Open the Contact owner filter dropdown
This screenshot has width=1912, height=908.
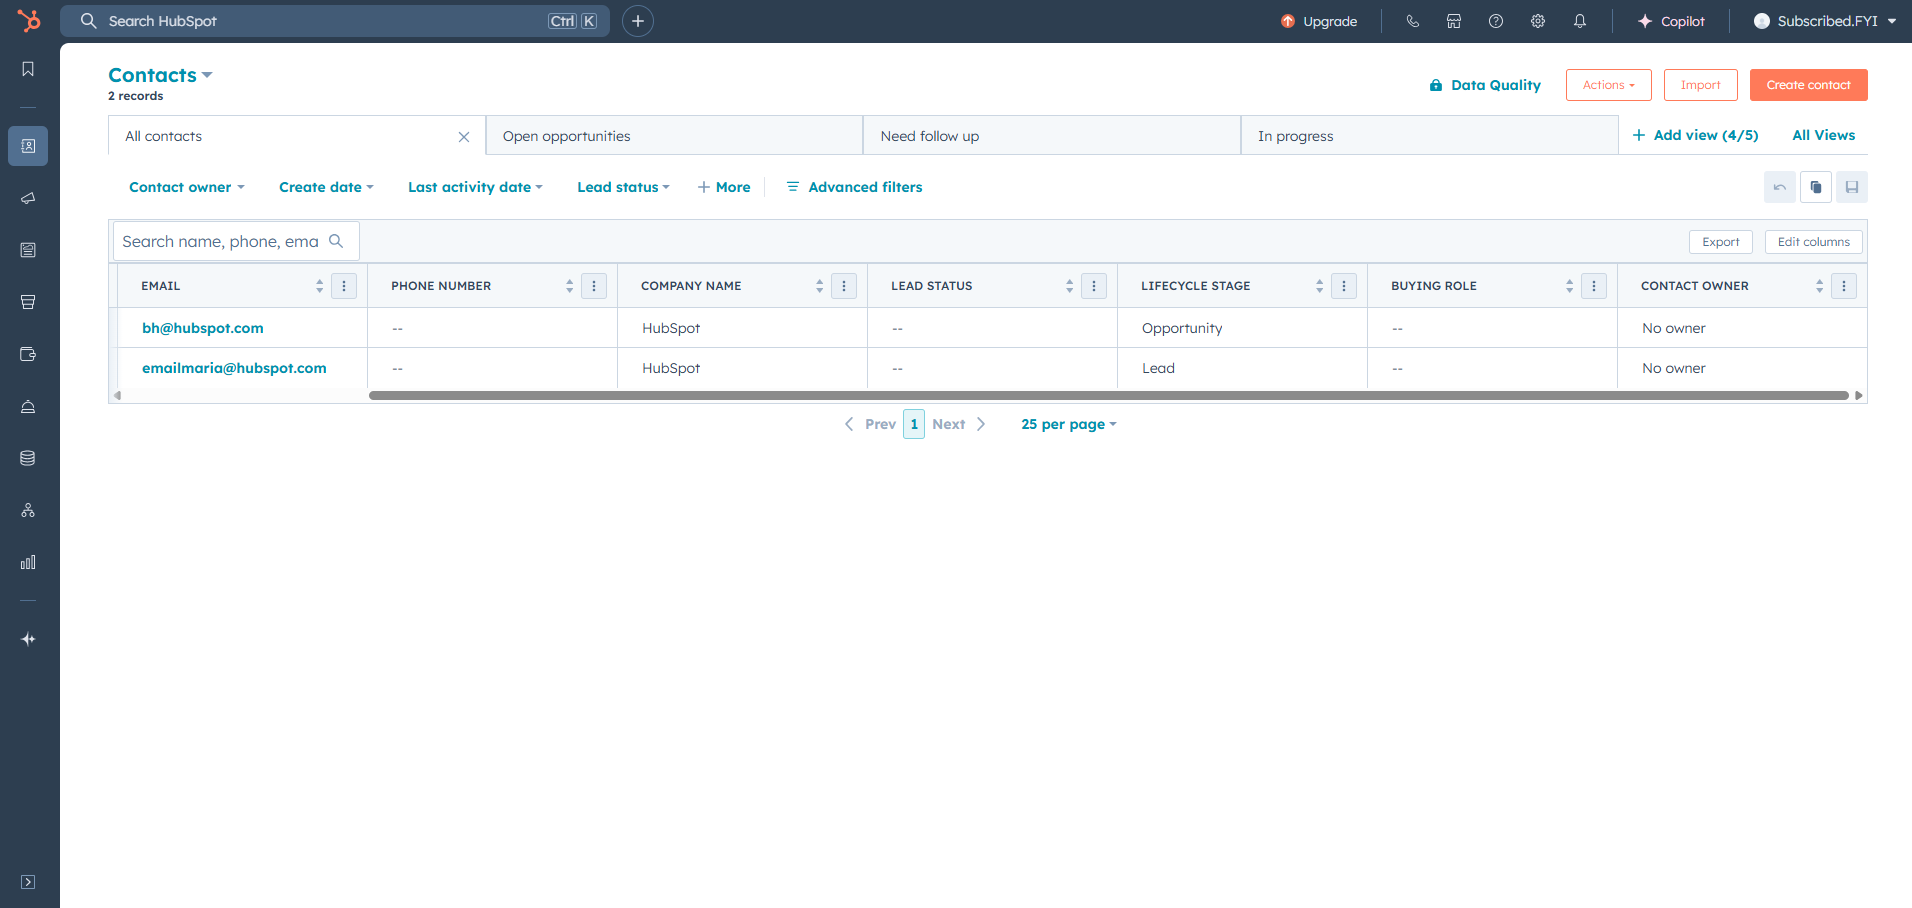[187, 187]
